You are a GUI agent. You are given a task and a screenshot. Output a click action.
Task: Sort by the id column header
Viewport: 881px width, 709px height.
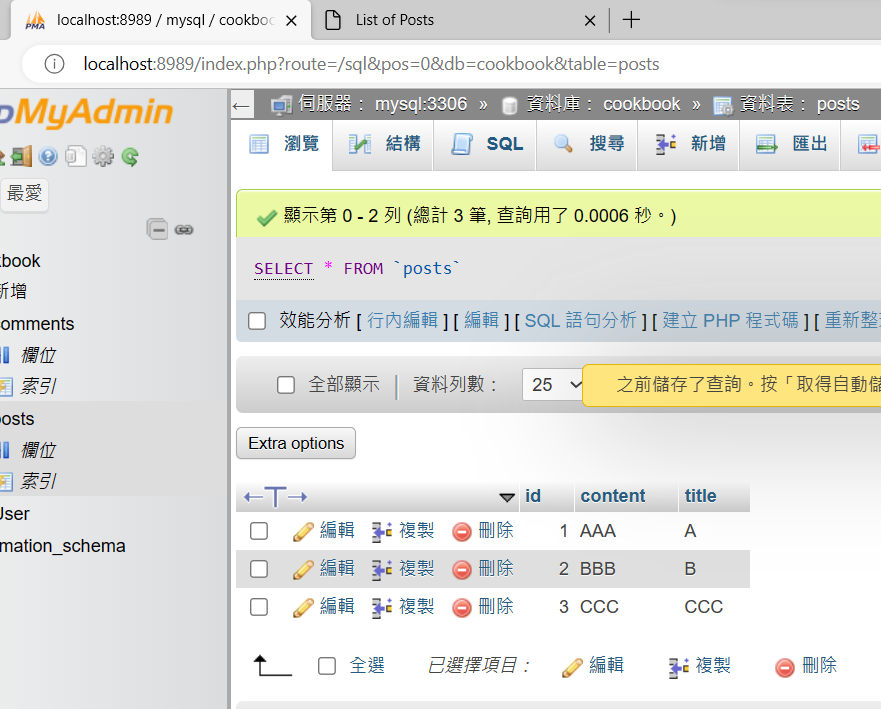click(x=533, y=496)
